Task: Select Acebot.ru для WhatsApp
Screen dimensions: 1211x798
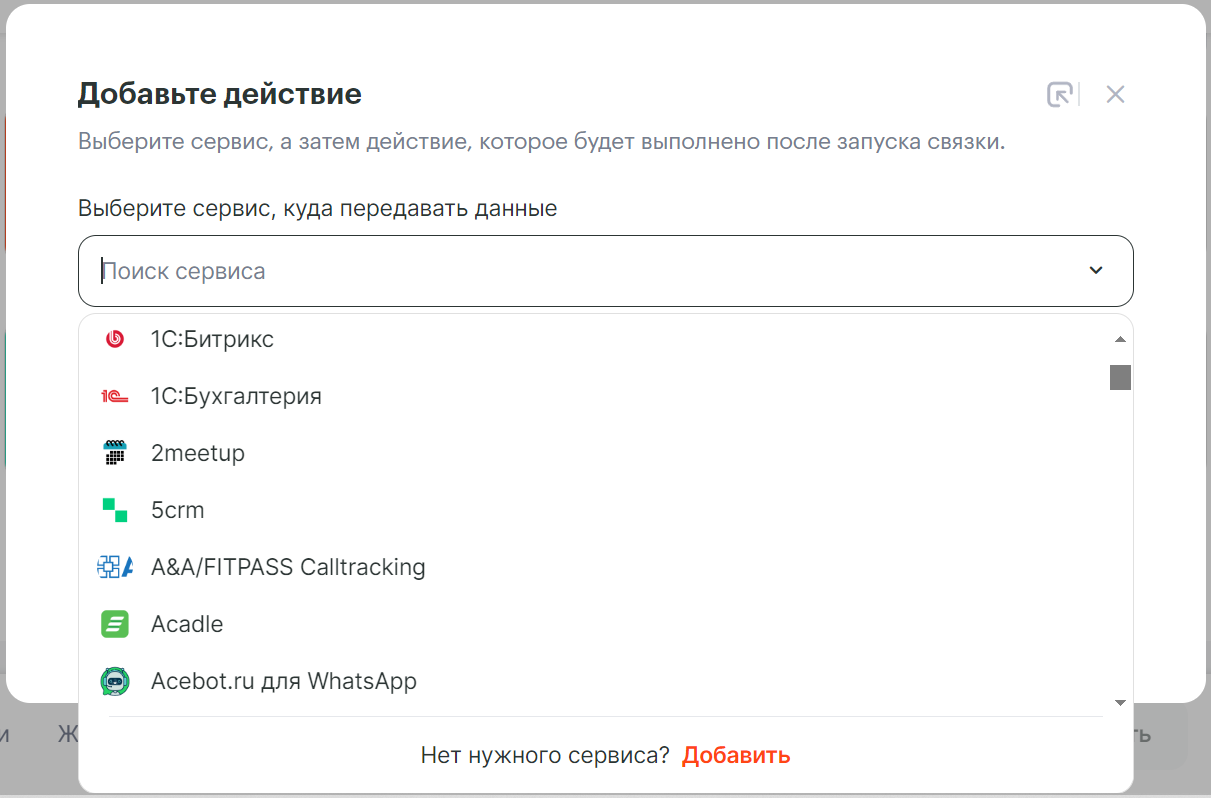Action: tap(594, 681)
